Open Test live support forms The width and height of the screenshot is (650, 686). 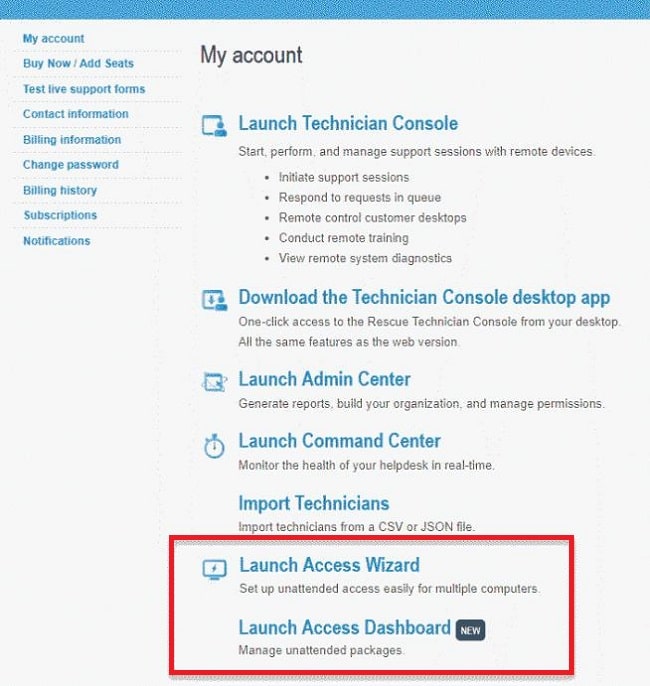(84, 89)
